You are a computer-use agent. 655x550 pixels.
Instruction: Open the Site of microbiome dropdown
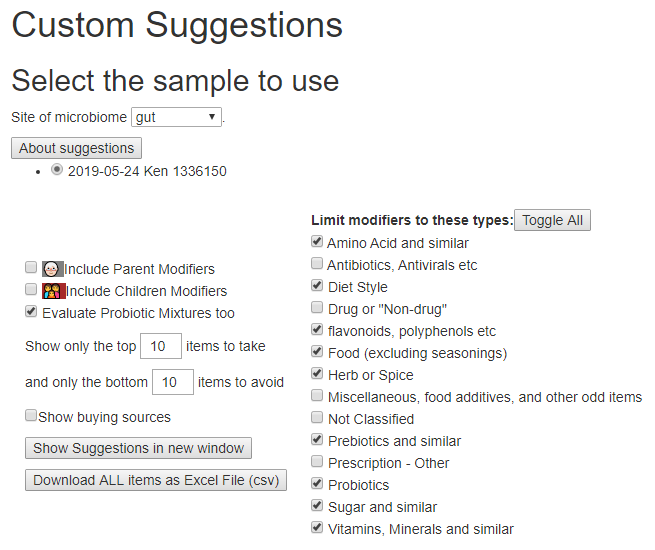pyautogui.click(x=176, y=117)
